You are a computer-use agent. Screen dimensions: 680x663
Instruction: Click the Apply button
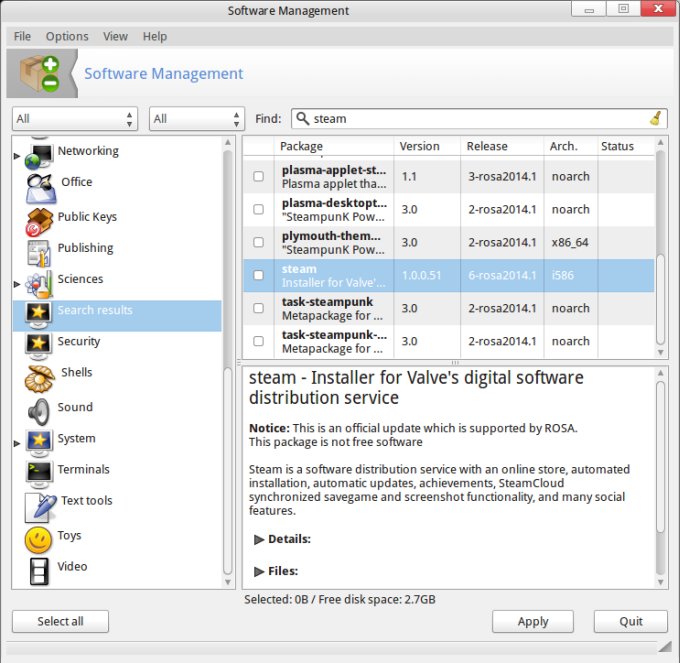[x=533, y=621]
